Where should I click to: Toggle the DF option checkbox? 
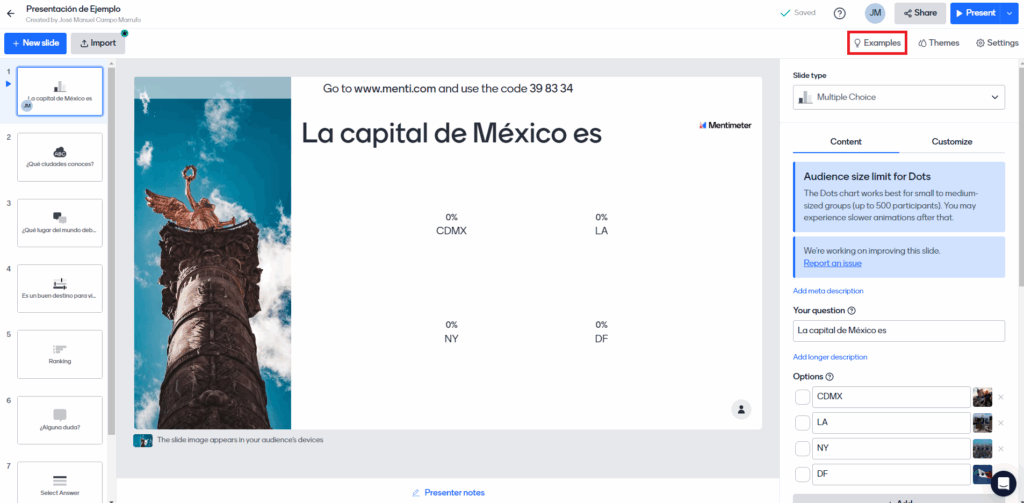pos(802,475)
